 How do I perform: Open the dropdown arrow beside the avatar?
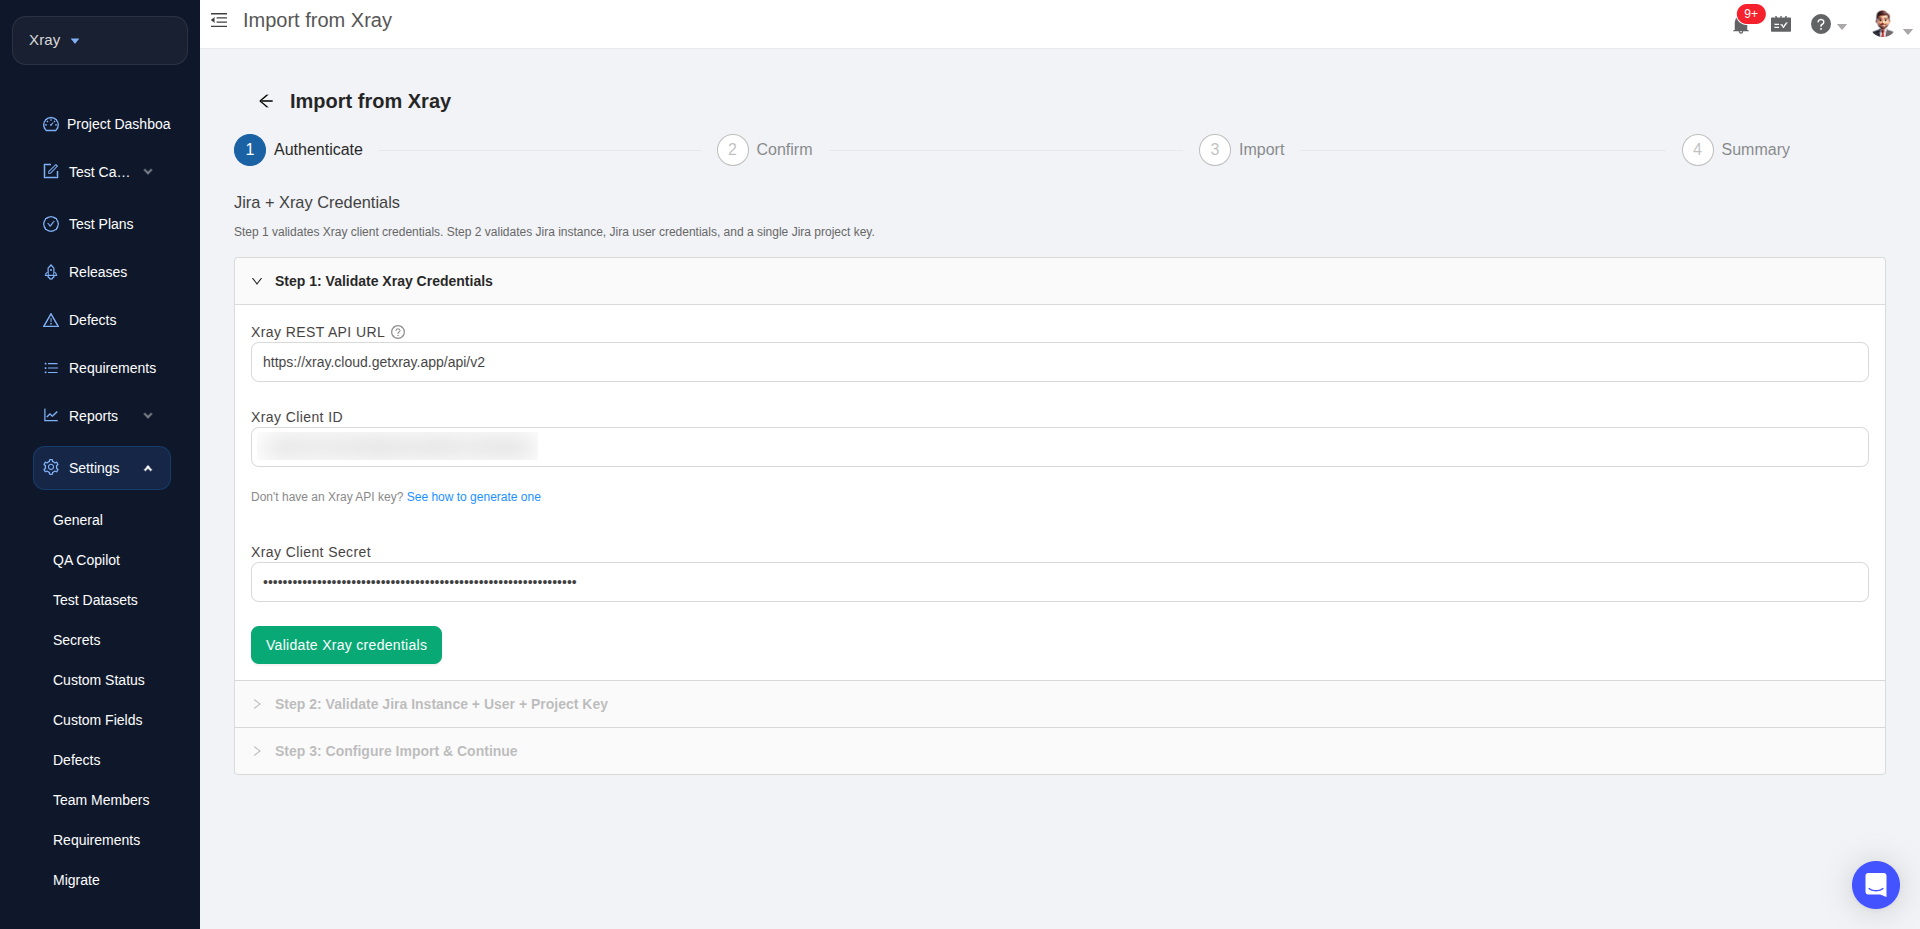coord(1907,31)
